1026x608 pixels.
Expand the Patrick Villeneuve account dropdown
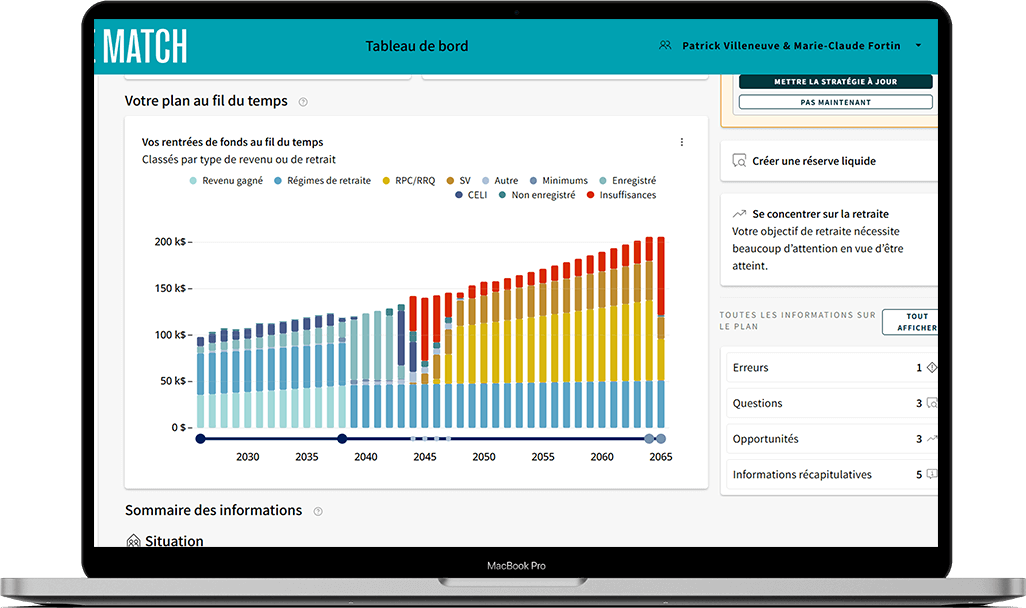click(918, 45)
